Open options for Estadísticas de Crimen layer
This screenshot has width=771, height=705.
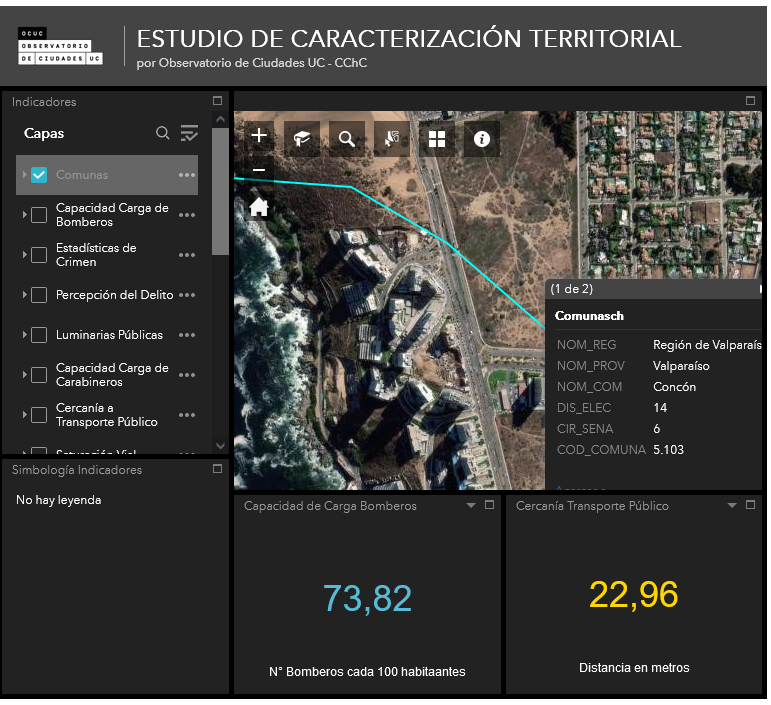(x=187, y=255)
